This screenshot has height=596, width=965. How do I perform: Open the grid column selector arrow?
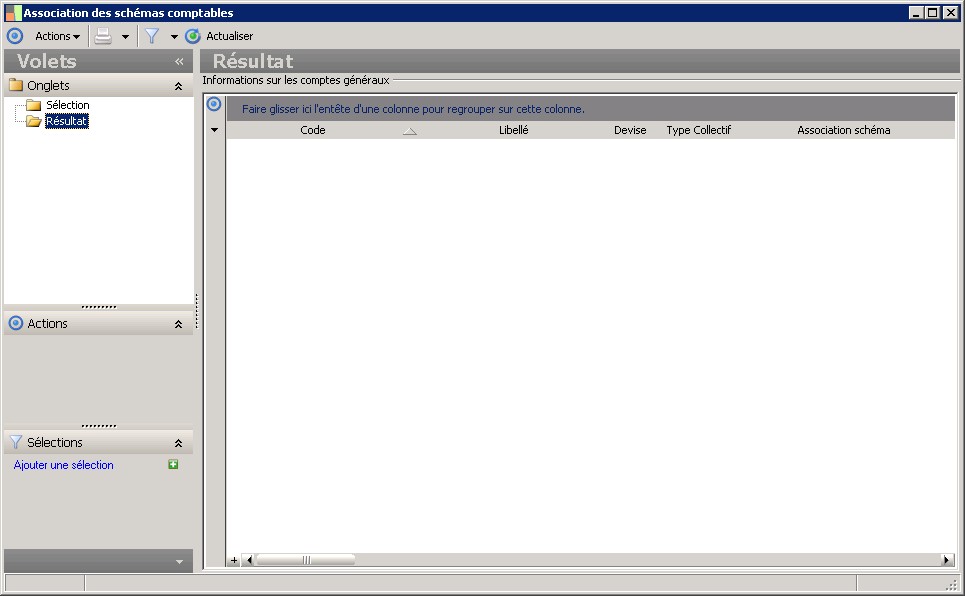[214, 130]
